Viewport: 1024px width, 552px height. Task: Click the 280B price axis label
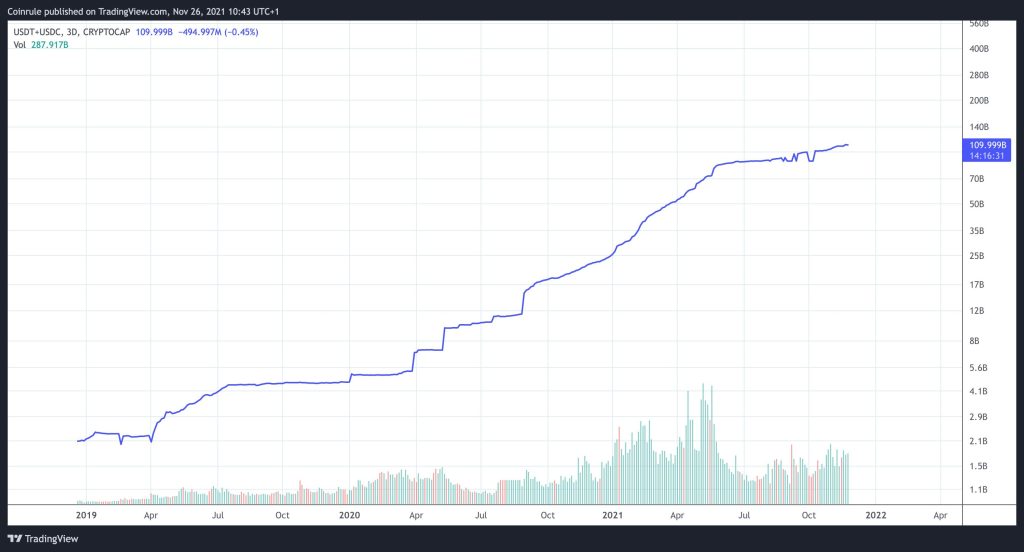tap(978, 75)
